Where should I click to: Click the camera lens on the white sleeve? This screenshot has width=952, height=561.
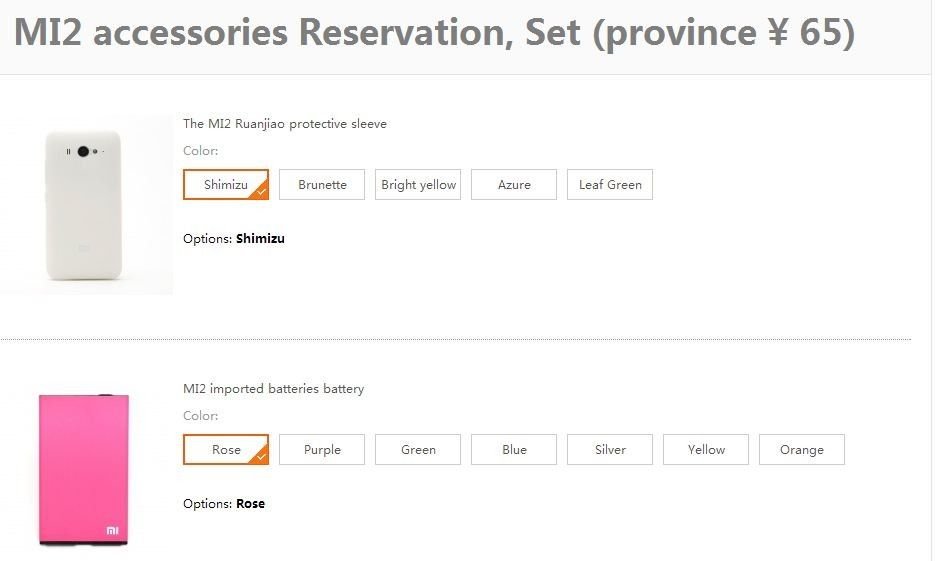[83, 151]
